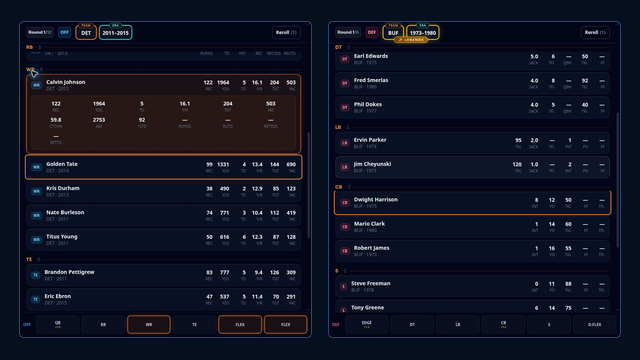The image size is (640, 360).
Task: Click WR icon beside Calvin Johnson
Action: click(36, 85)
